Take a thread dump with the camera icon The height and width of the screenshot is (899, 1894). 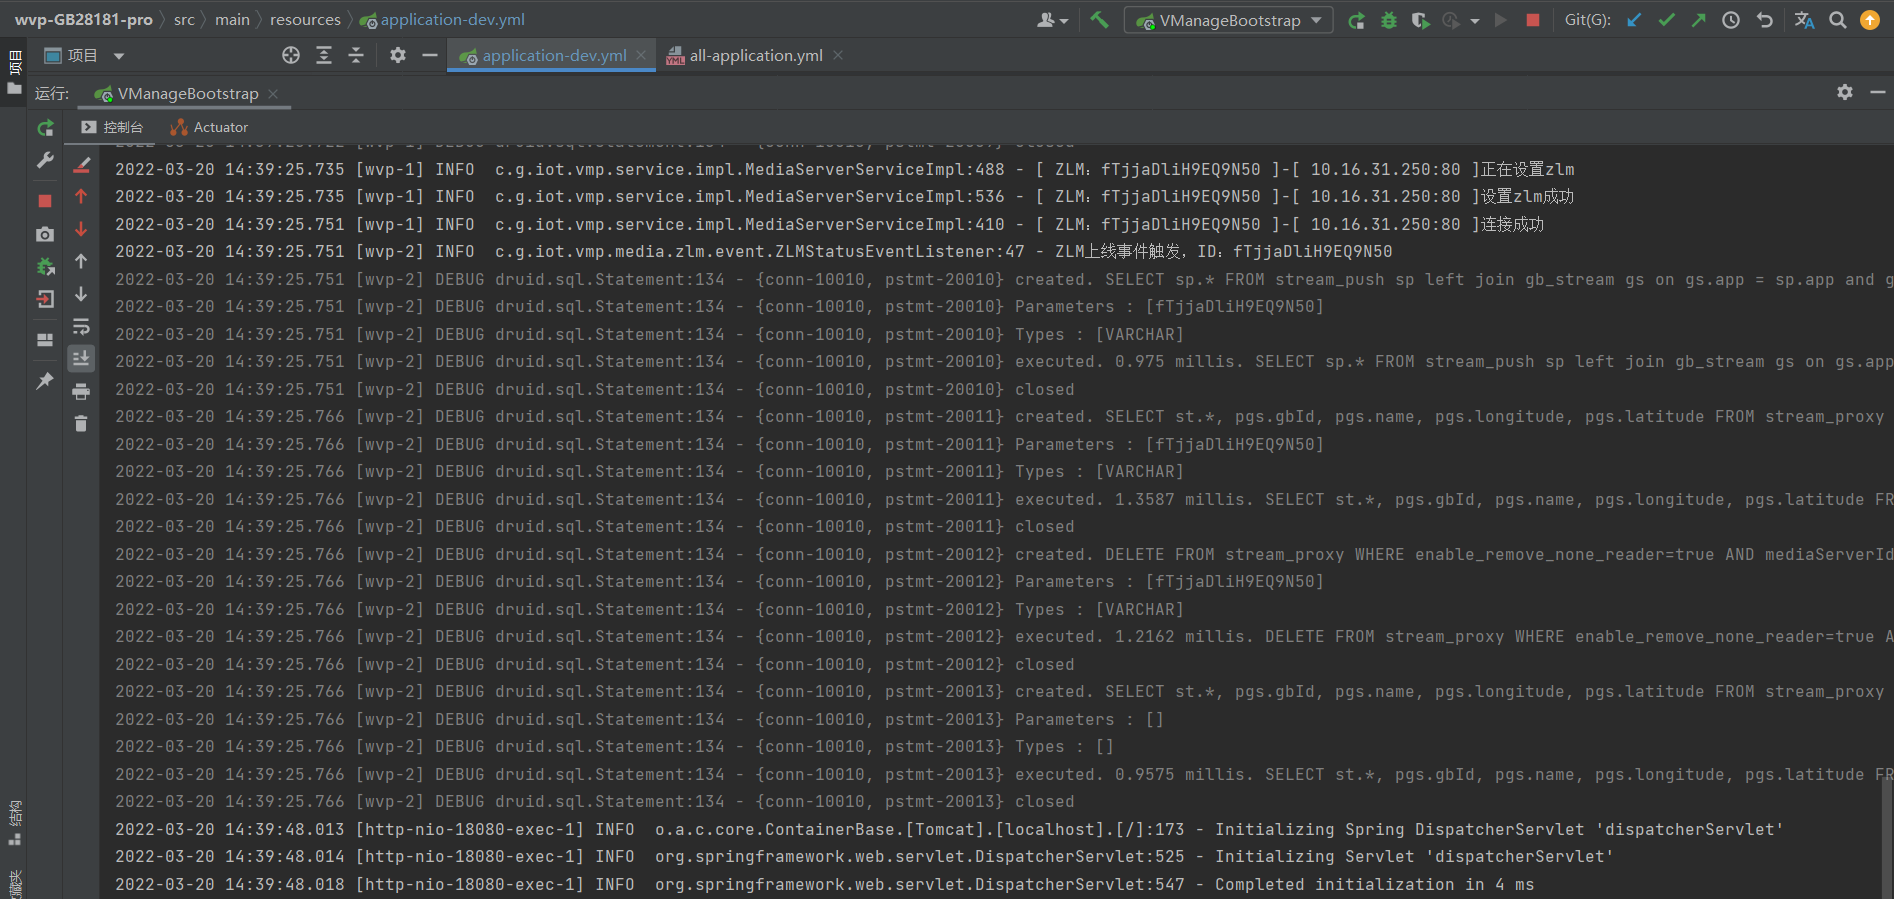point(45,234)
